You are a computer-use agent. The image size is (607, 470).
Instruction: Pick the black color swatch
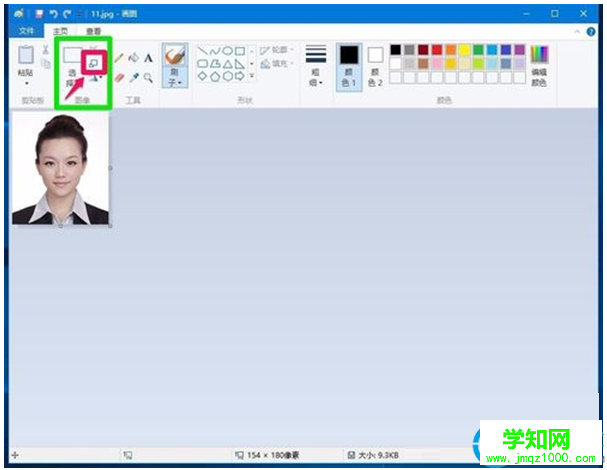[395, 50]
